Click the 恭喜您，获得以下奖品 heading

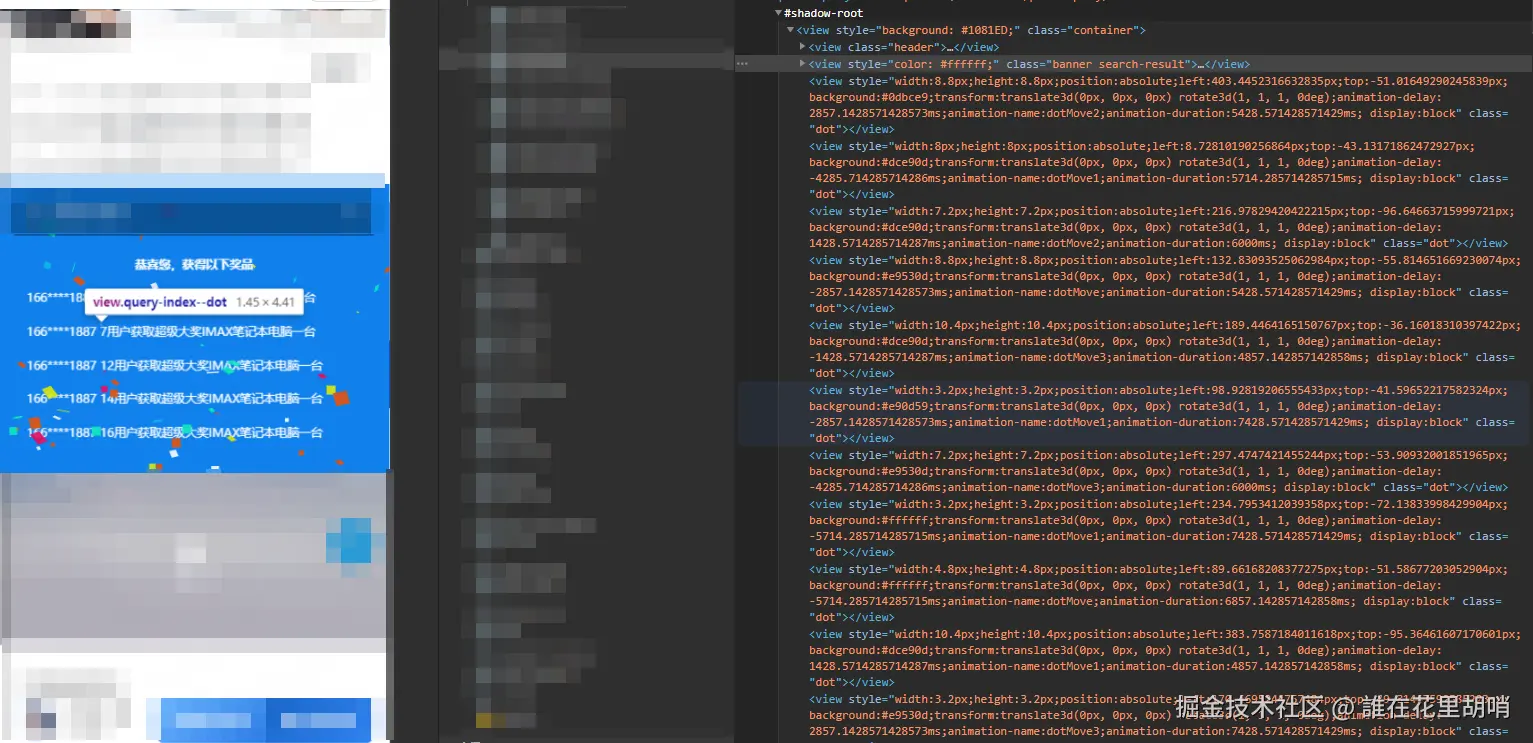pyautogui.click(x=195, y=265)
